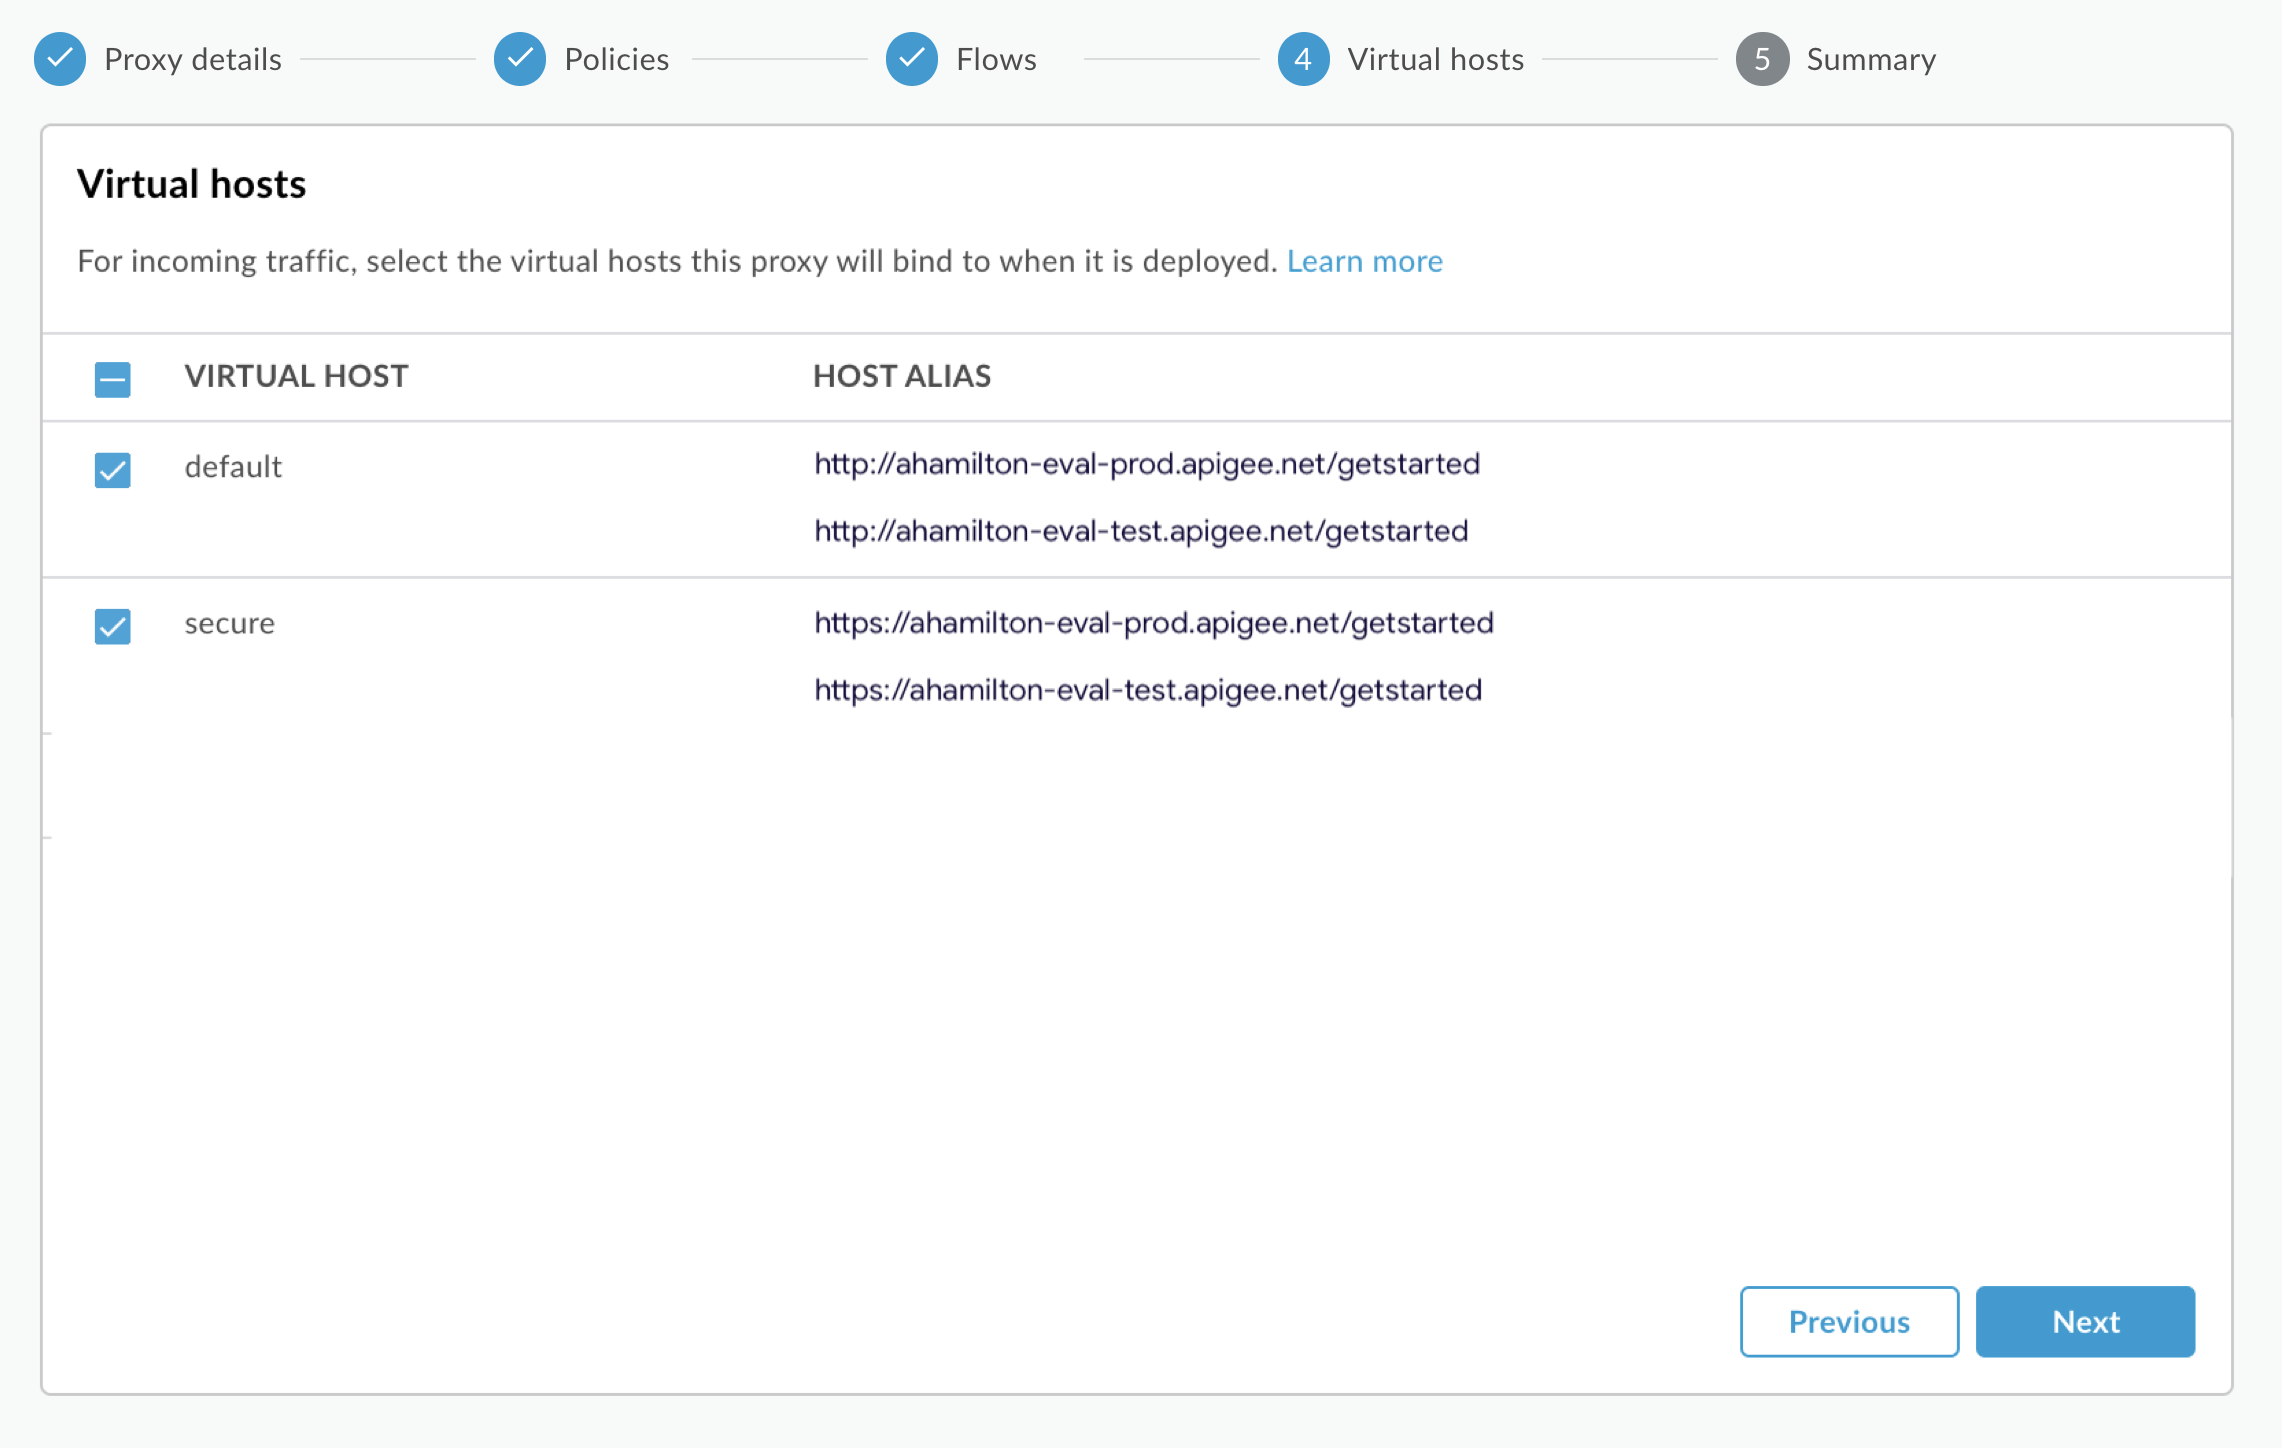The width and height of the screenshot is (2282, 1448).
Task: Click Learn more link for virtual hosts
Action: (x=1364, y=259)
